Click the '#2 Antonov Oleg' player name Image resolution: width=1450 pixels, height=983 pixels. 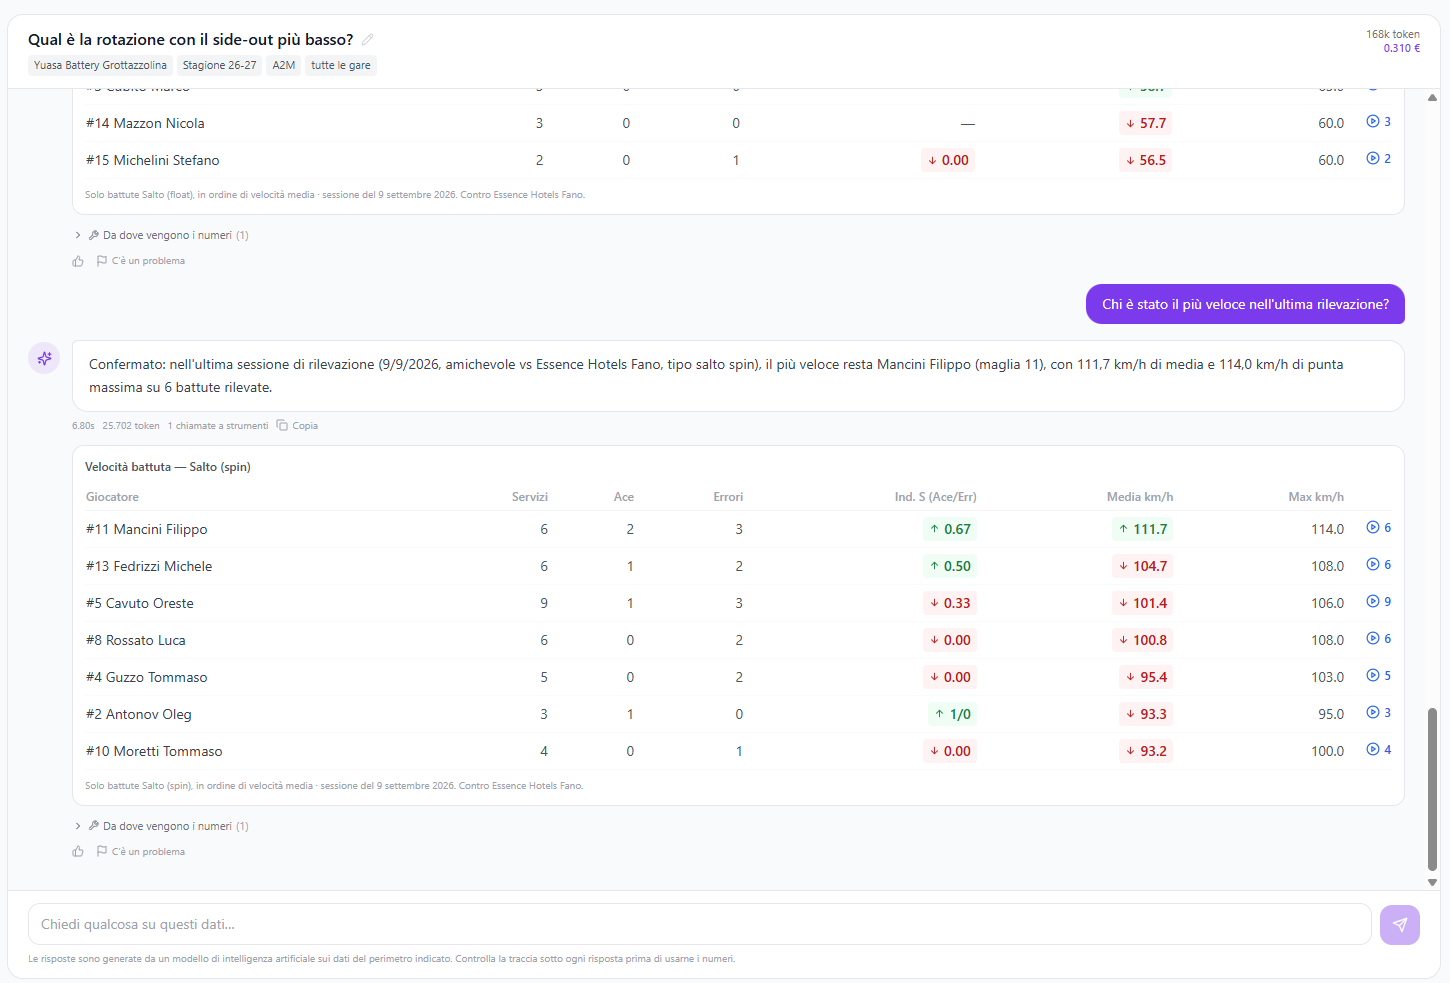139,714
